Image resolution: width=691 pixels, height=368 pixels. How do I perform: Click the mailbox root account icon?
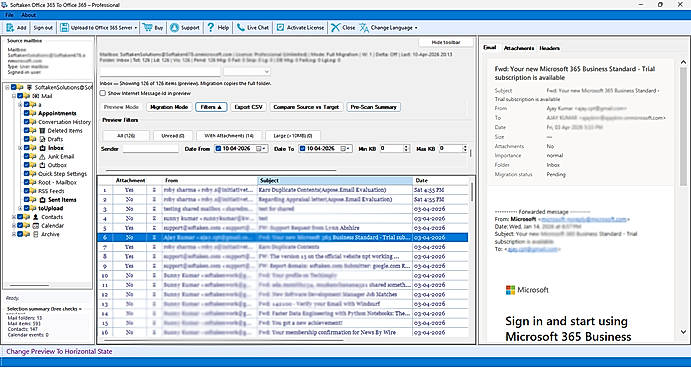pyautogui.click(x=30, y=87)
